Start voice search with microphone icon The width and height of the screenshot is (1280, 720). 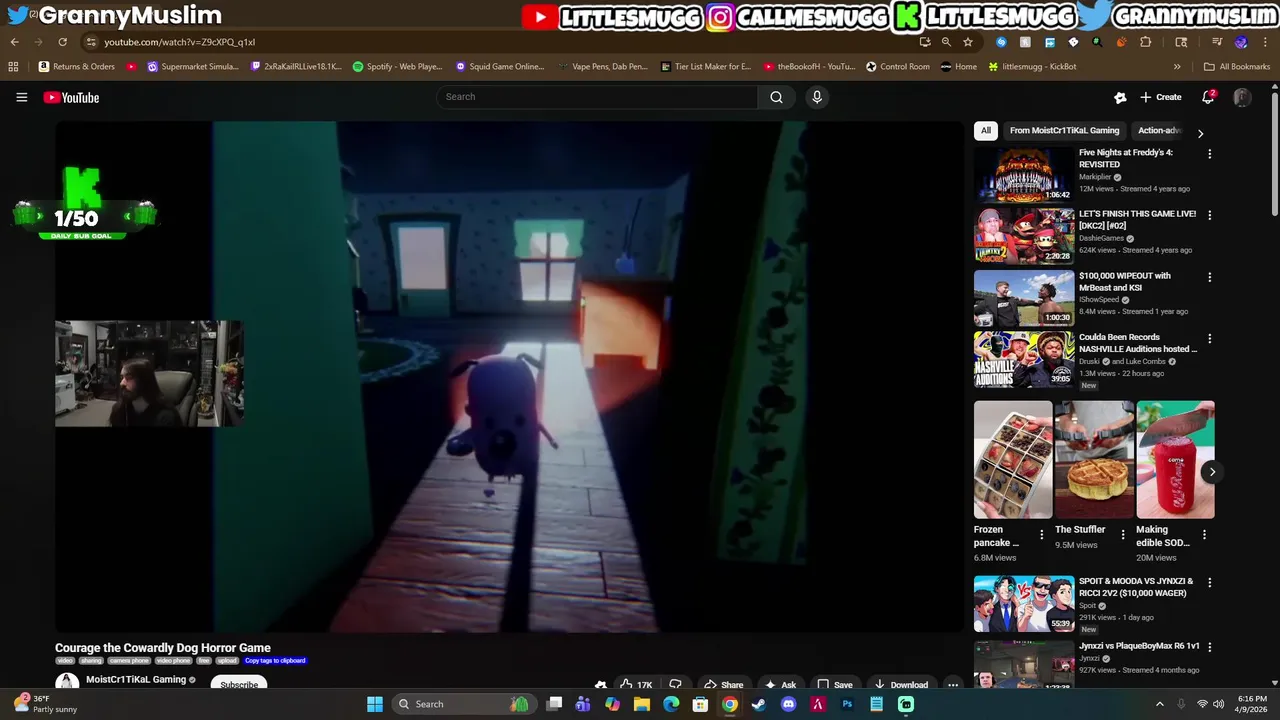[817, 97]
